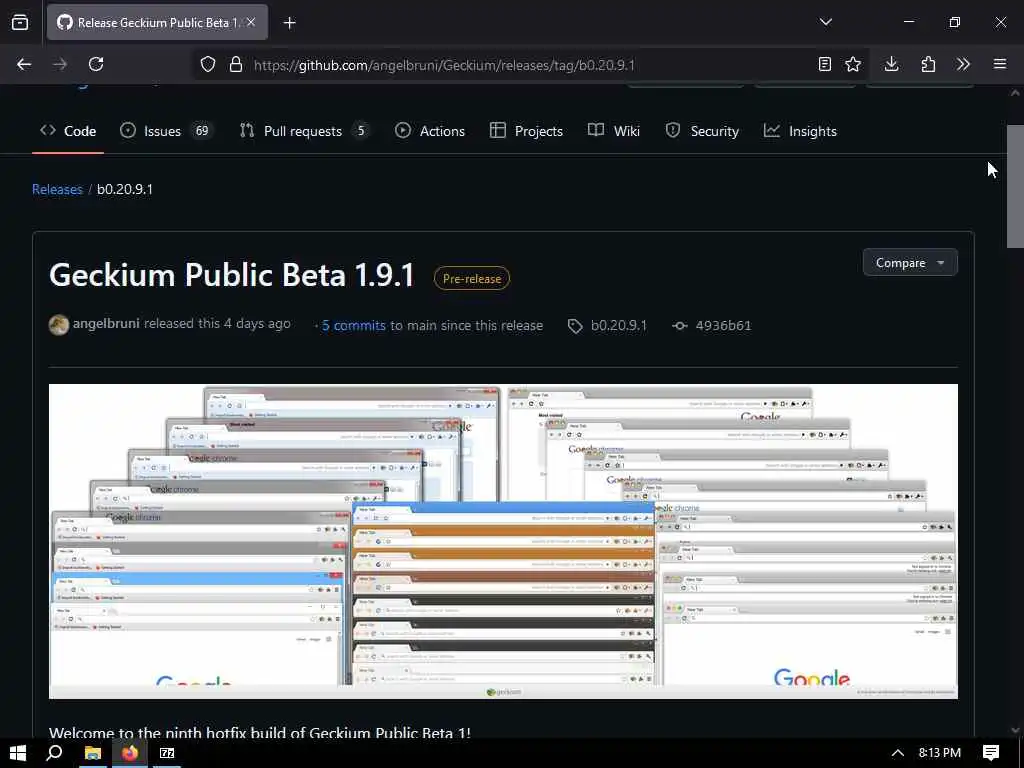Open Firefox View icon at top left

20,22
